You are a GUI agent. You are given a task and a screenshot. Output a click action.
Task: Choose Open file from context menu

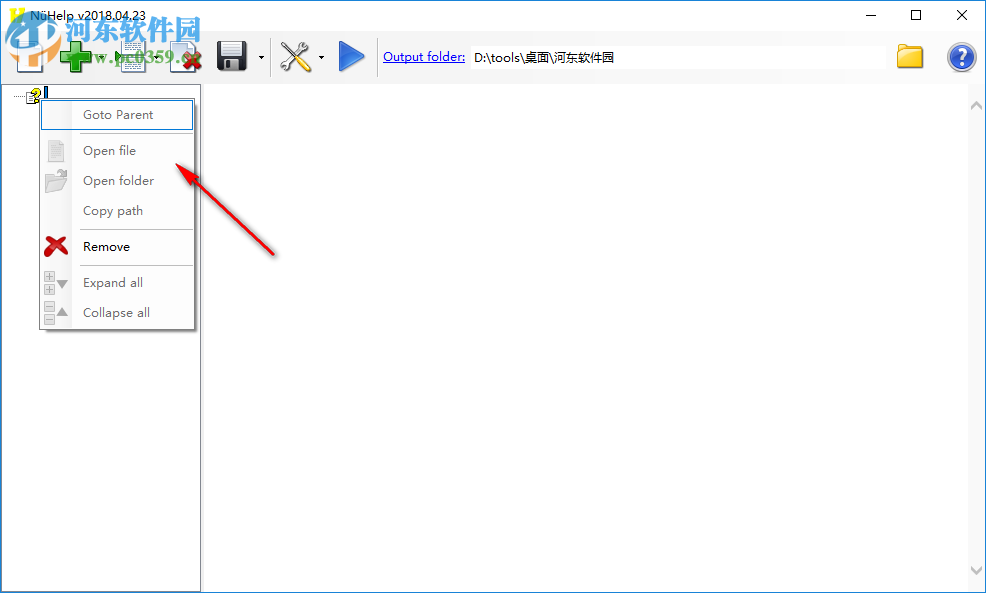pyautogui.click(x=117, y=151)
